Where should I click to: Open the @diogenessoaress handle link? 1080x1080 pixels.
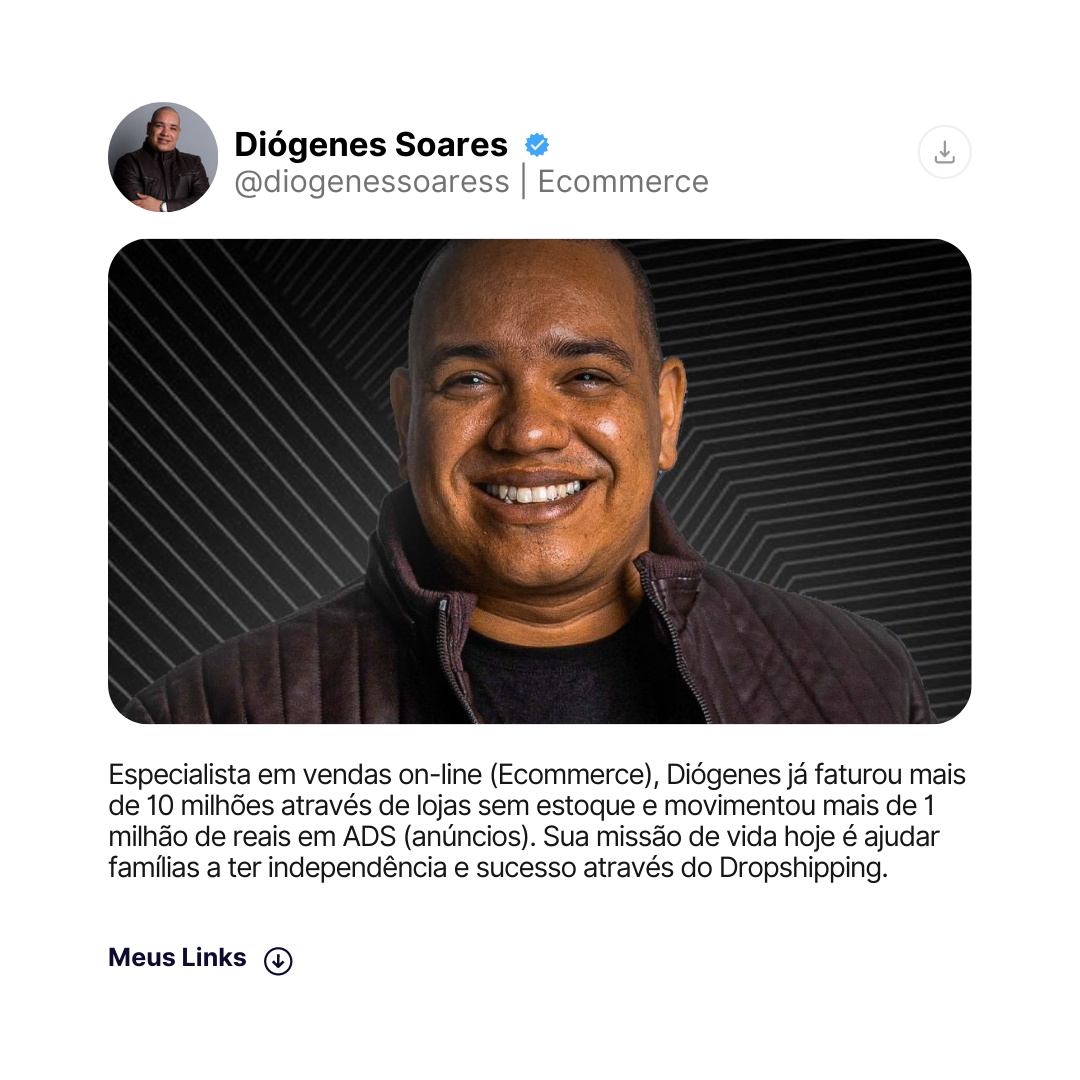coord(372,182)
